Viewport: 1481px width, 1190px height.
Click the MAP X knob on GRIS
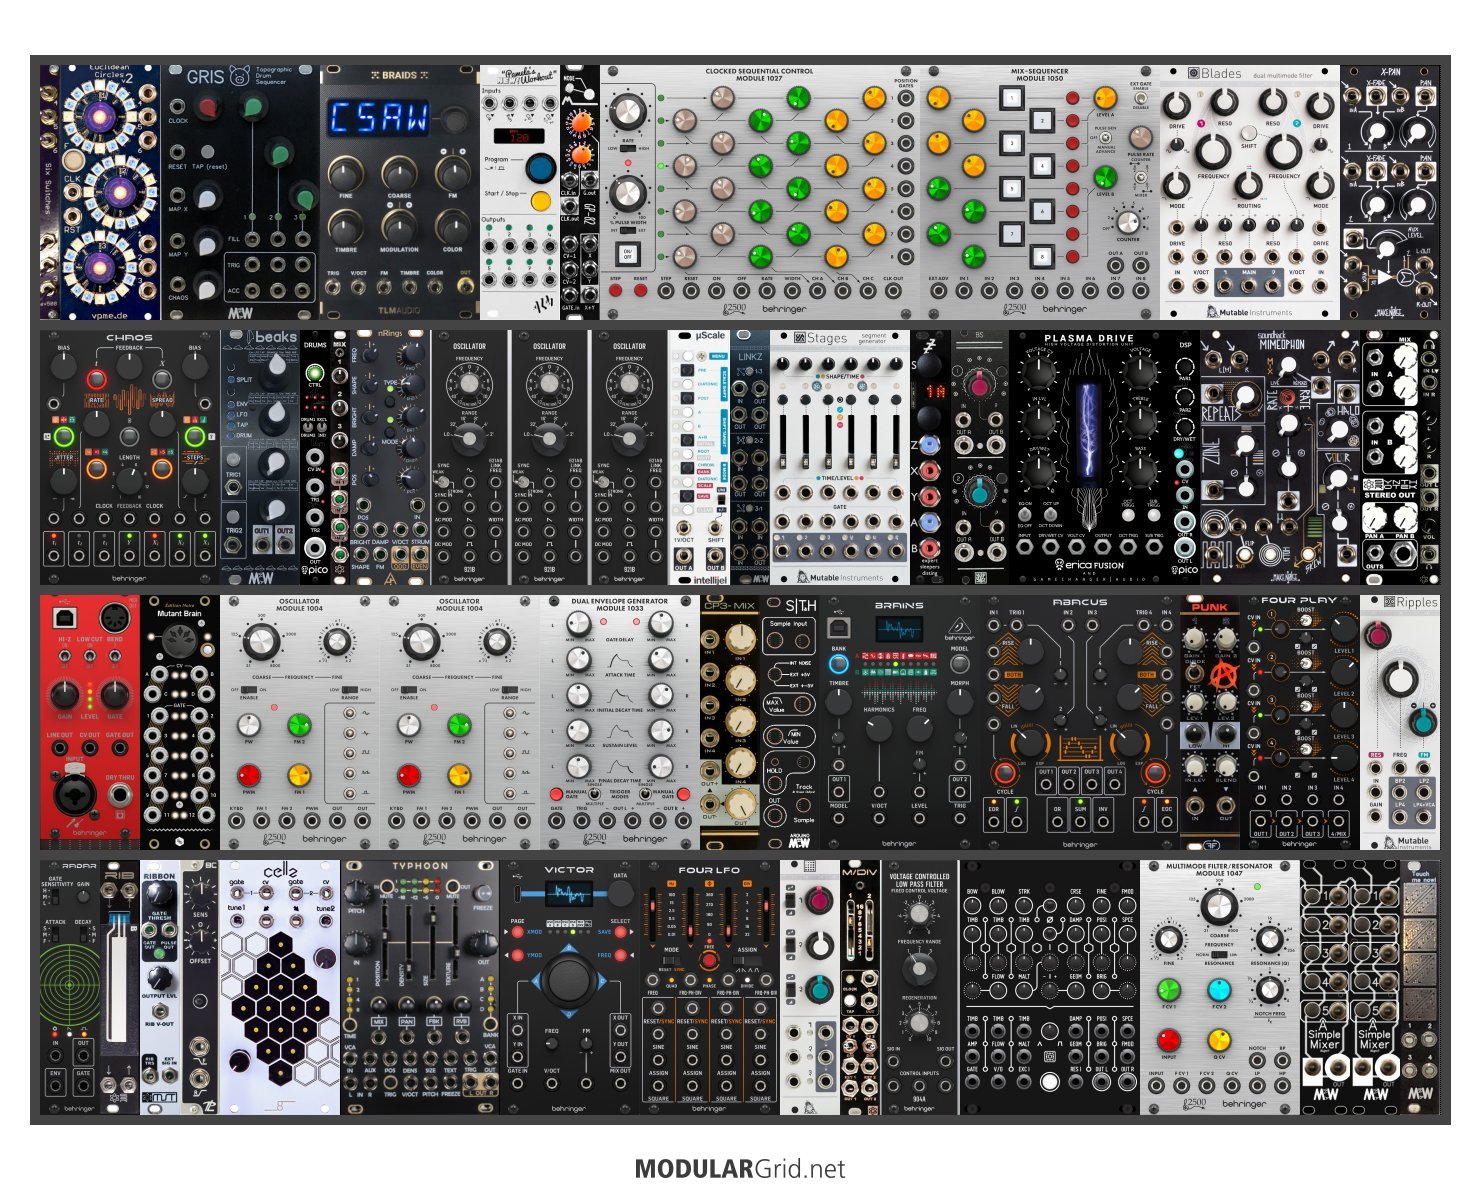click(x=207, y=197)
